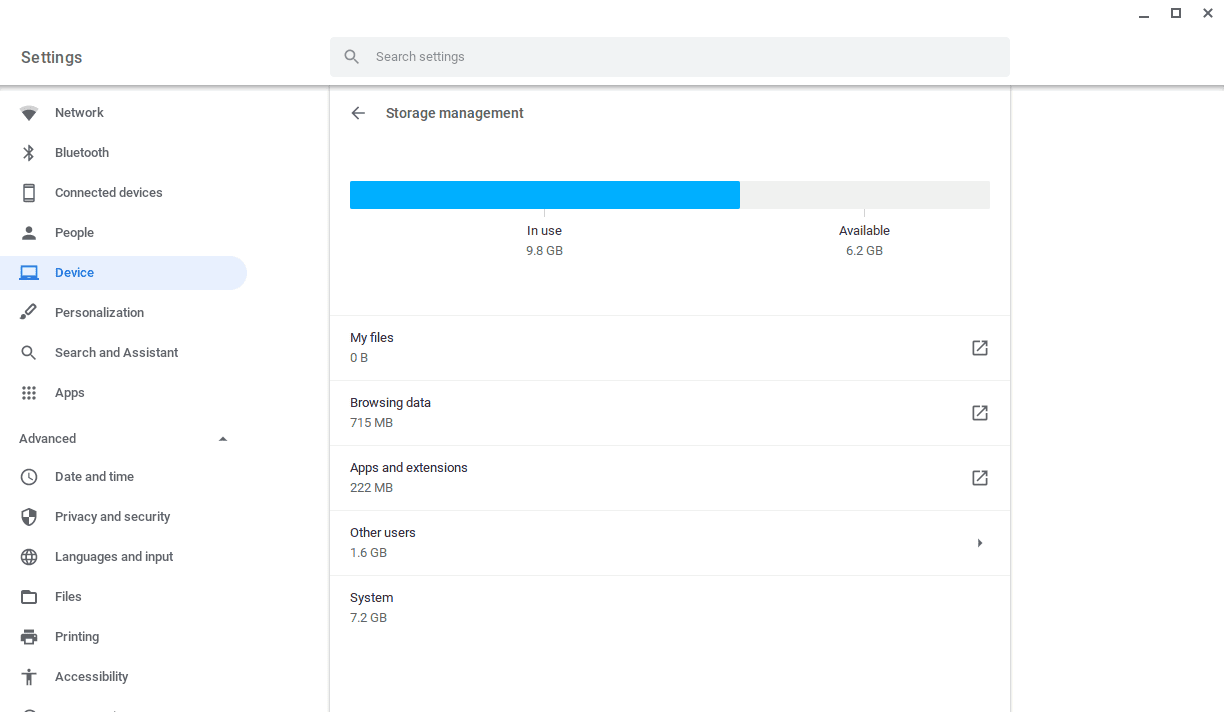Maximize the Settings window
Viewport: 1224px width, 712px height.
click(x=1176, y=13)
